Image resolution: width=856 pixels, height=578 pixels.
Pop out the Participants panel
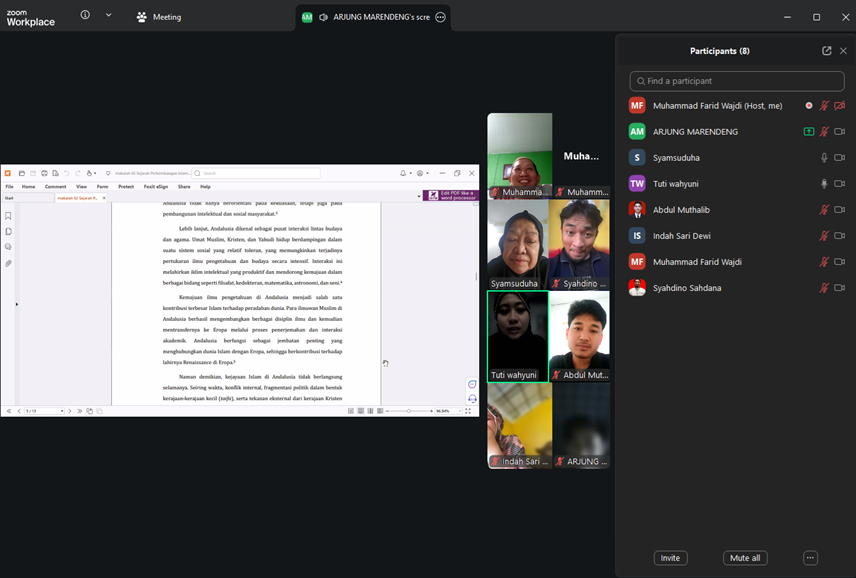coord(827,51)
